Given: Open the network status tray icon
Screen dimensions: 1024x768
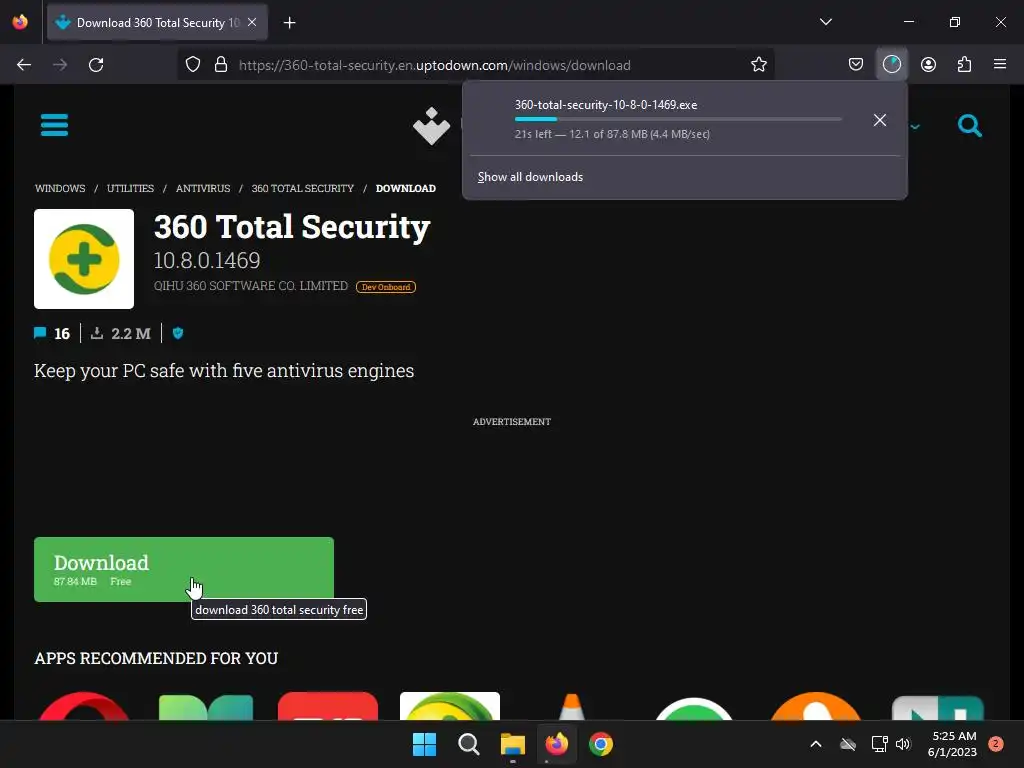Looking at the screenshot, I should (x=879, y=744).
